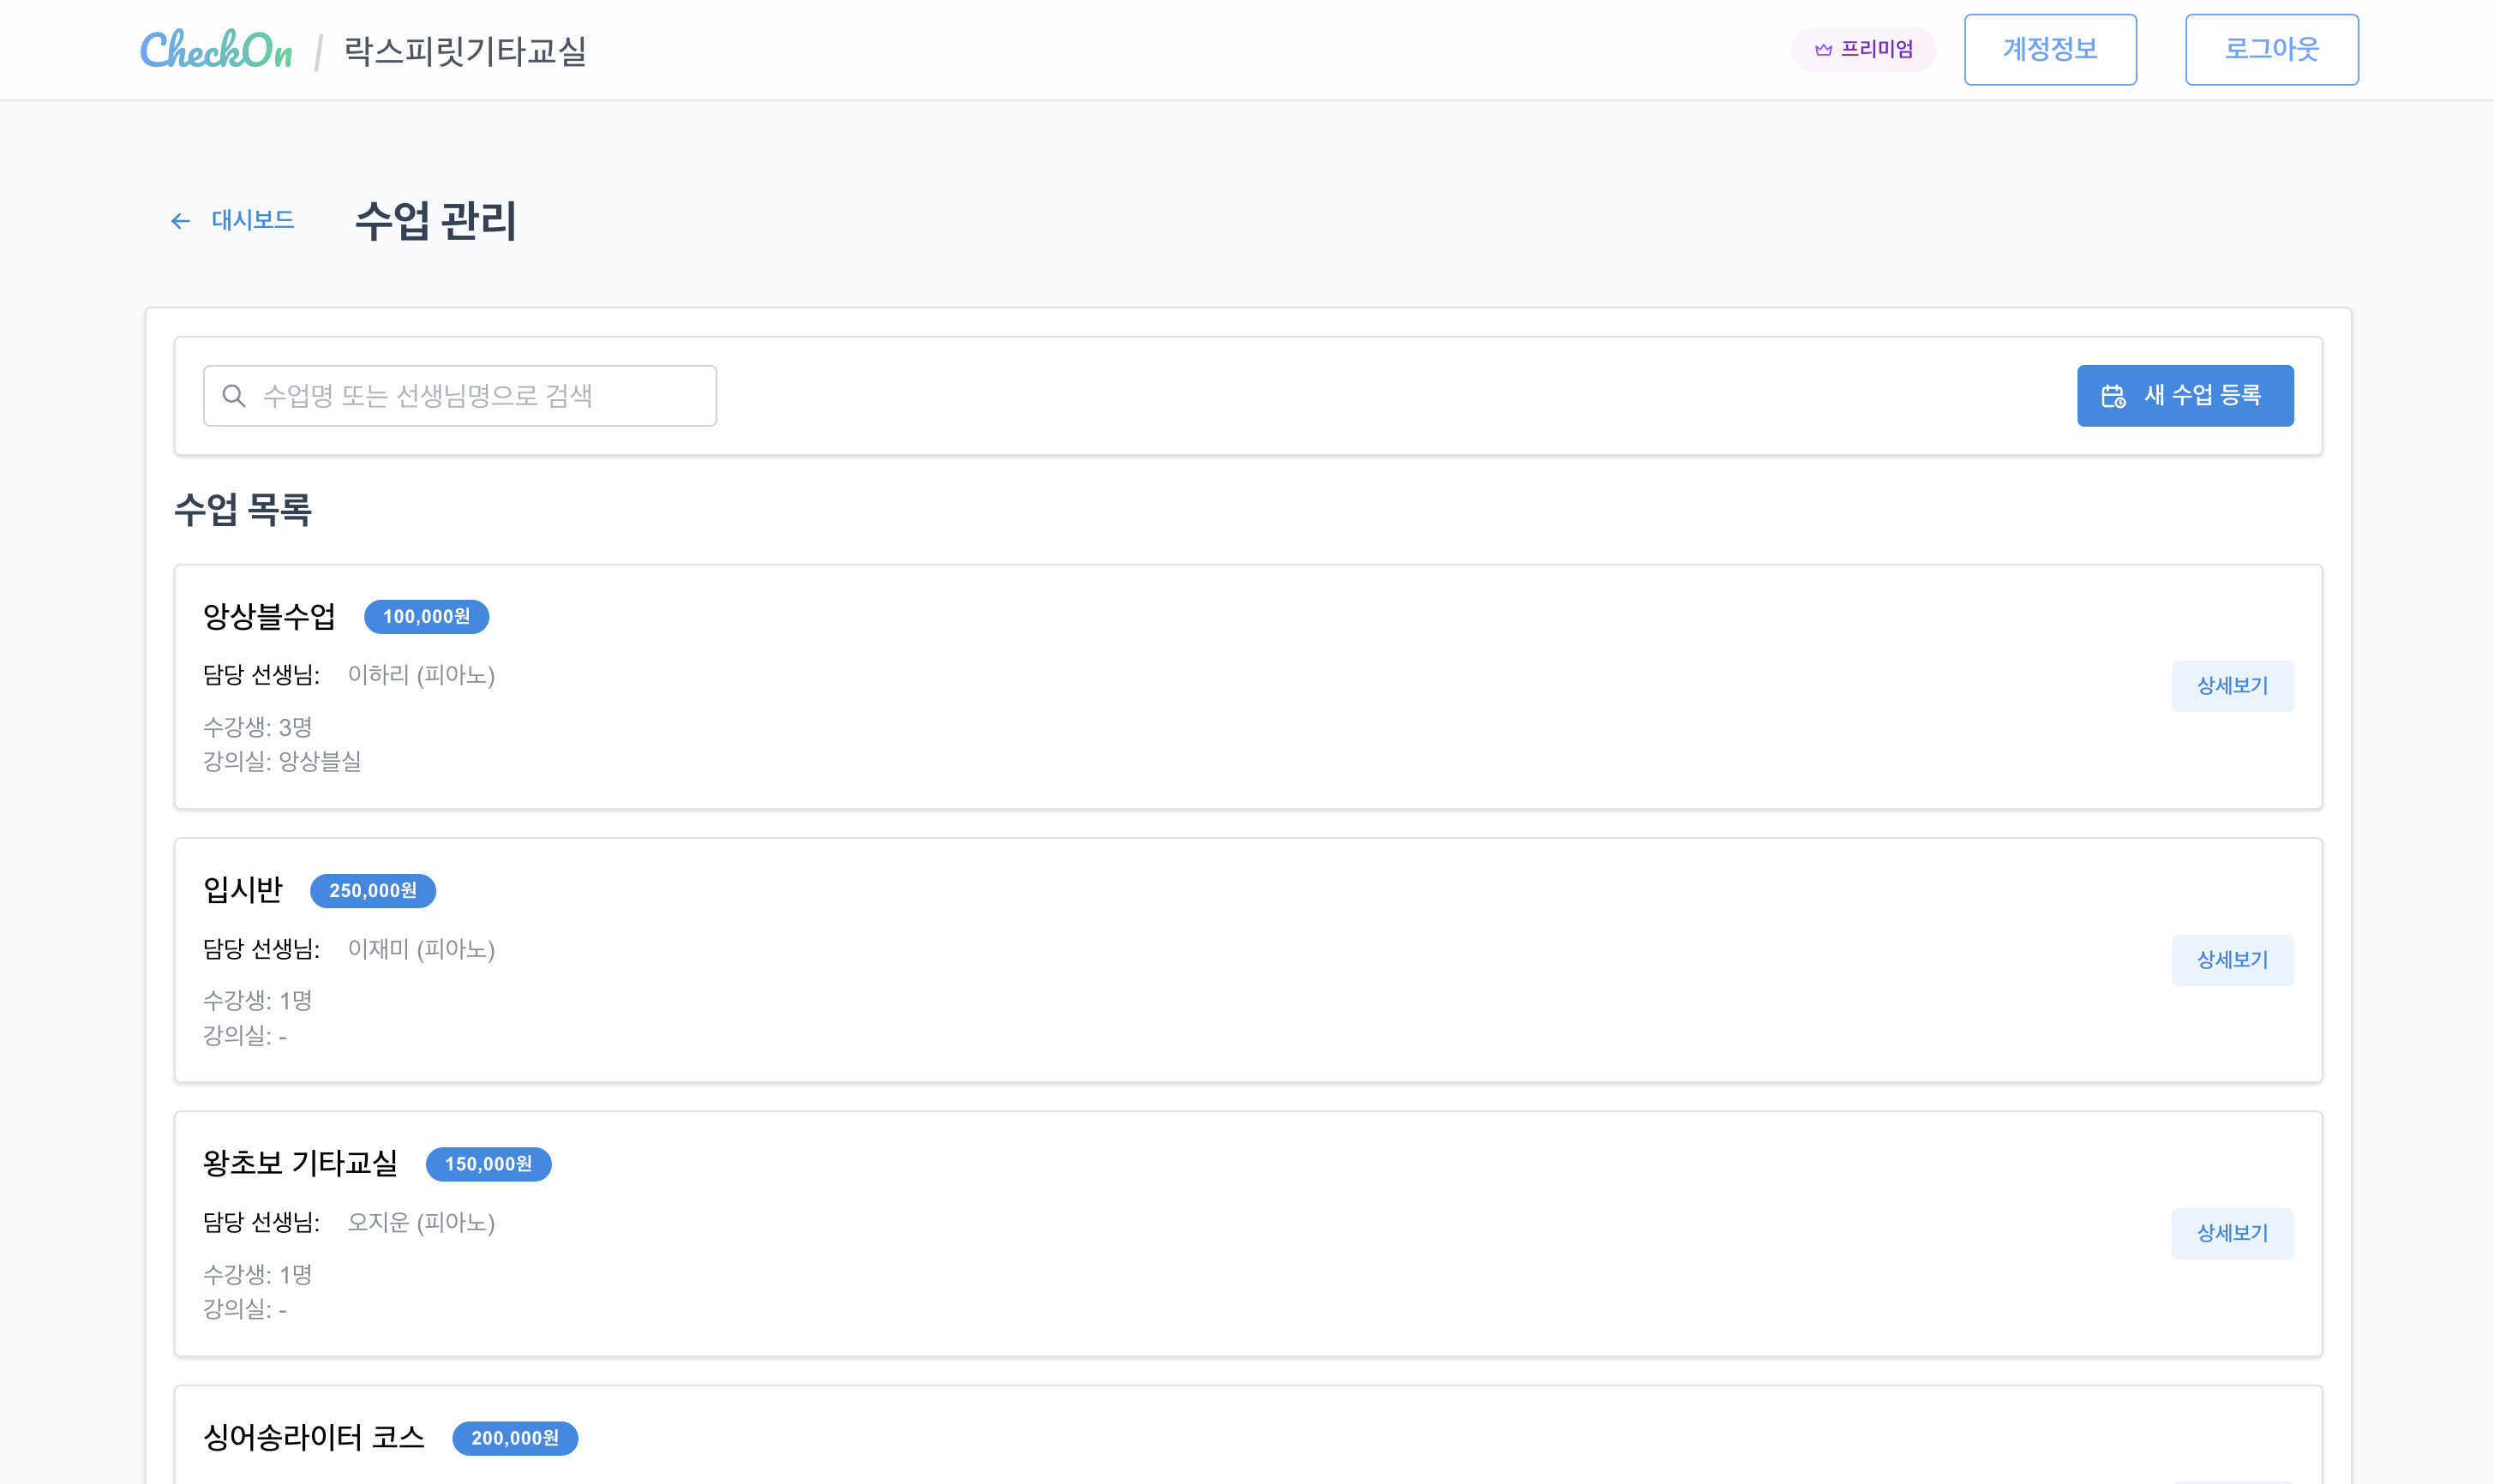Click the crown icon in premium badge
The image size is (2494, 1484).
point(1823,50)
